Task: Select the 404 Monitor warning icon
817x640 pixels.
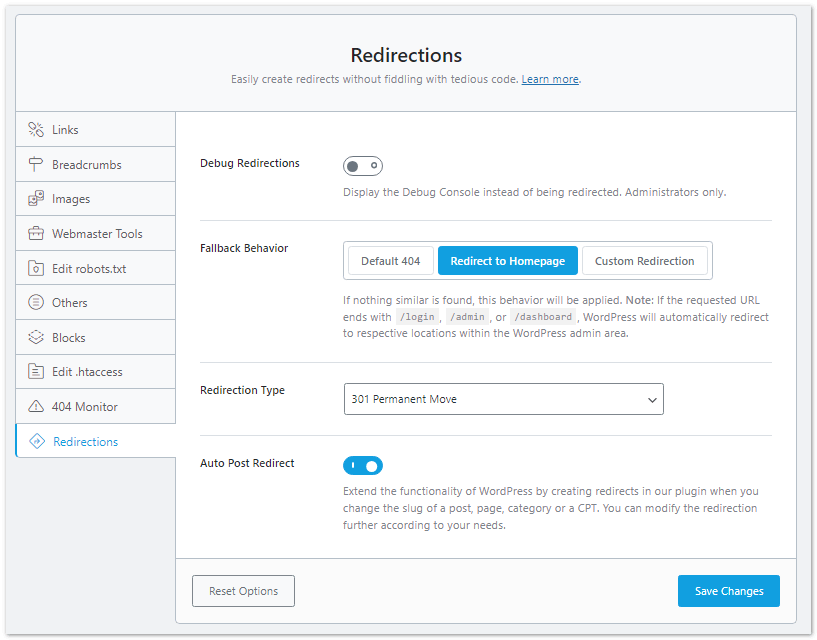Action: 36,406
